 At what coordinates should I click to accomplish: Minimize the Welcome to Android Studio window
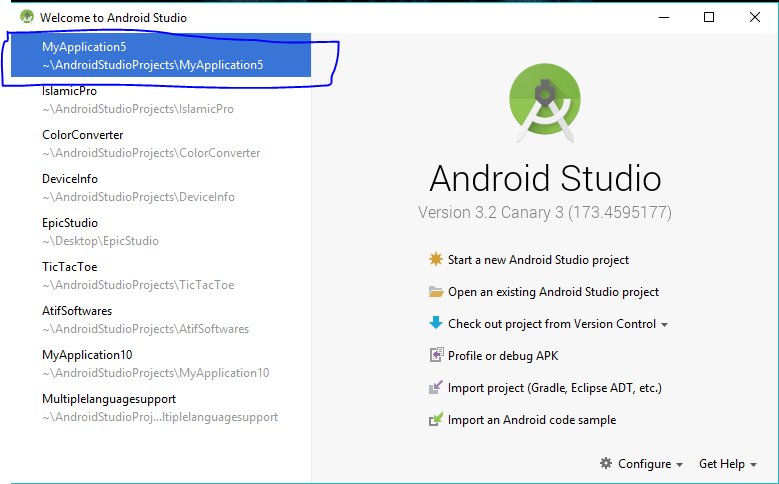(664, 17)
